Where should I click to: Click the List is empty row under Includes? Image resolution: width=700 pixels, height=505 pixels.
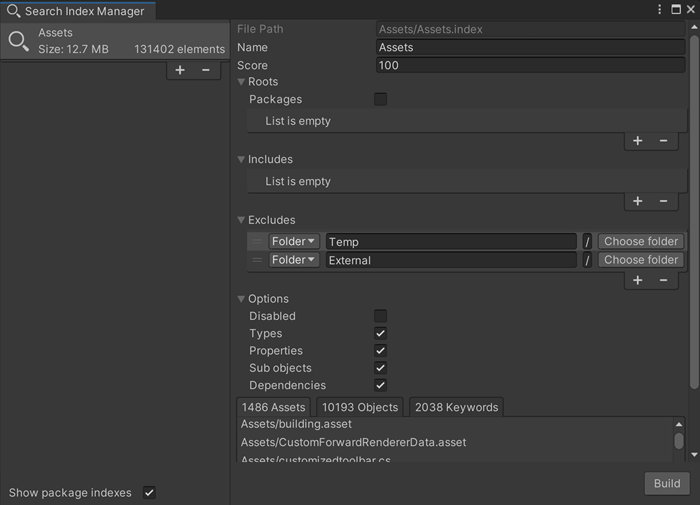coord(467,181)
